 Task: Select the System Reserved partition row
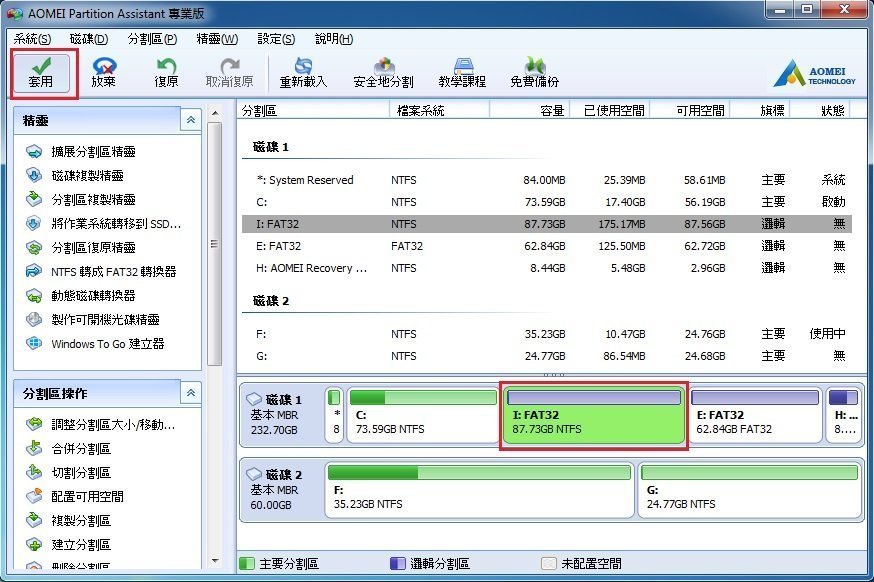pos(547,180)
